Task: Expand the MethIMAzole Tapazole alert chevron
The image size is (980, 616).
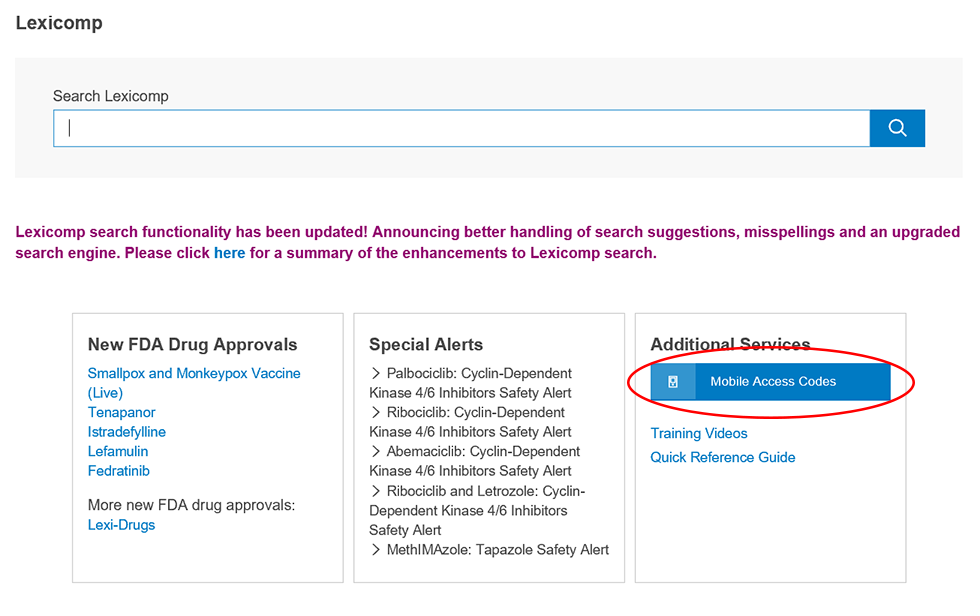Action: [x=376, y=550]
